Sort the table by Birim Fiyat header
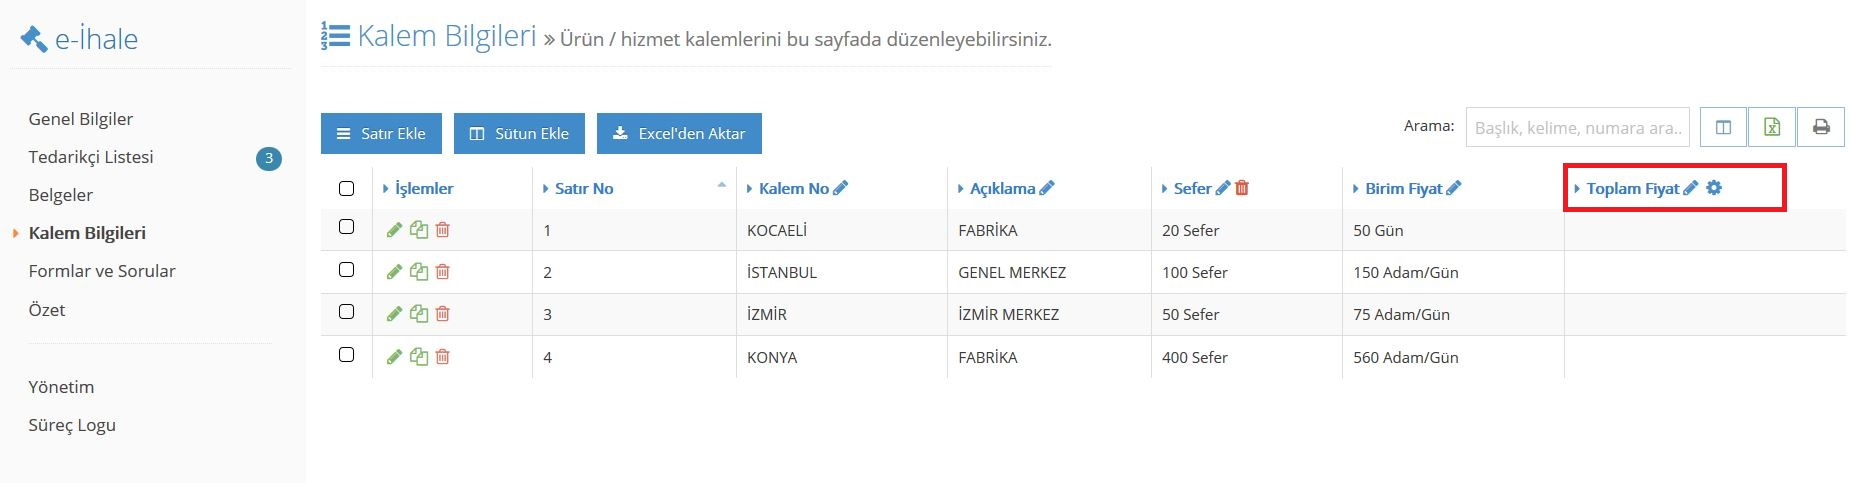This screenshot has height=484, width=1854. (x=1404, y=188)
